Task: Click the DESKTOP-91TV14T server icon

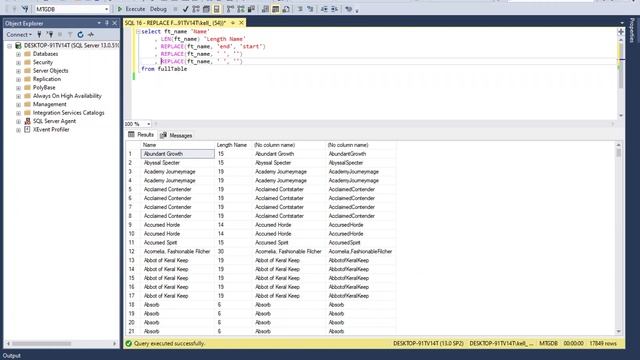Action: [18, 45]
